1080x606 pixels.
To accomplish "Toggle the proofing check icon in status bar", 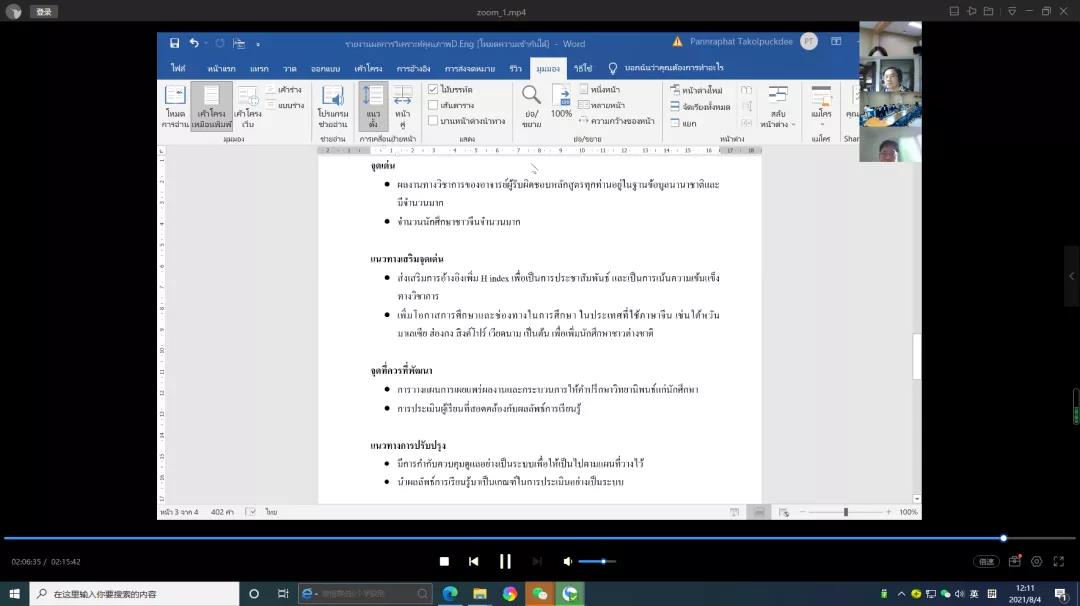I will pyautogui.click(x=251, y=512).
